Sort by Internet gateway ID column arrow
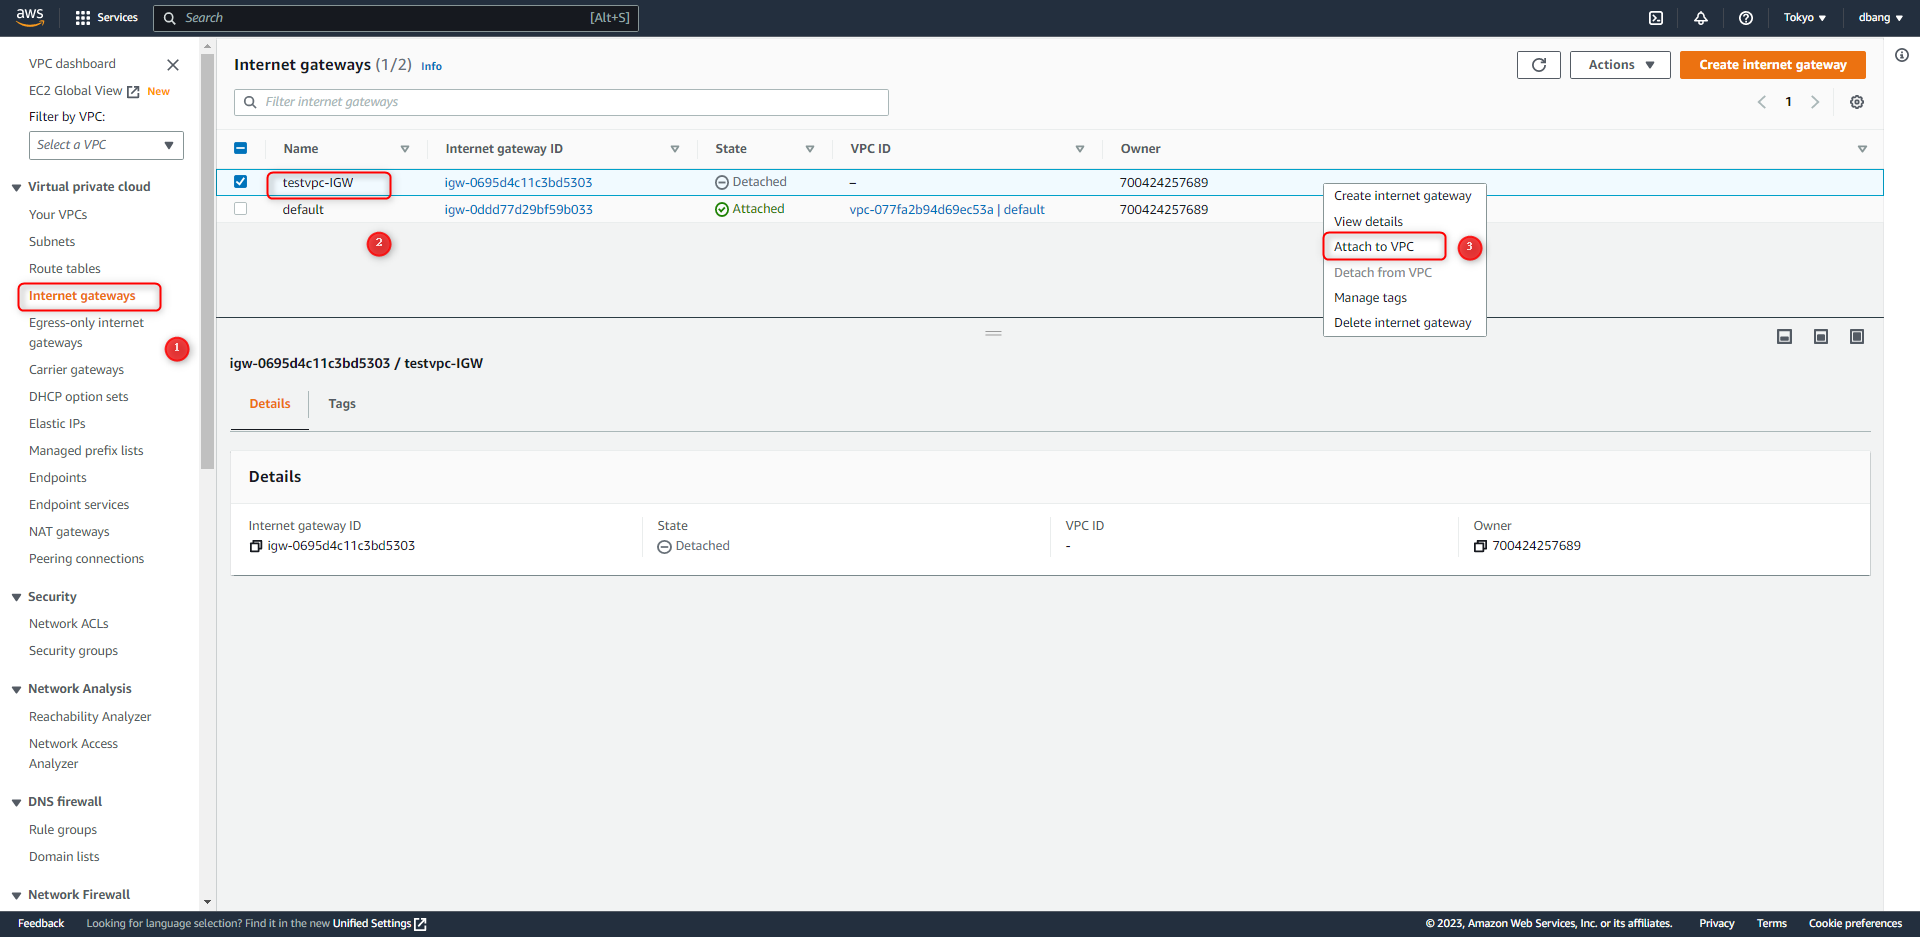The width and height of the screenshot is (1920, 937). [x=675, y=149]
